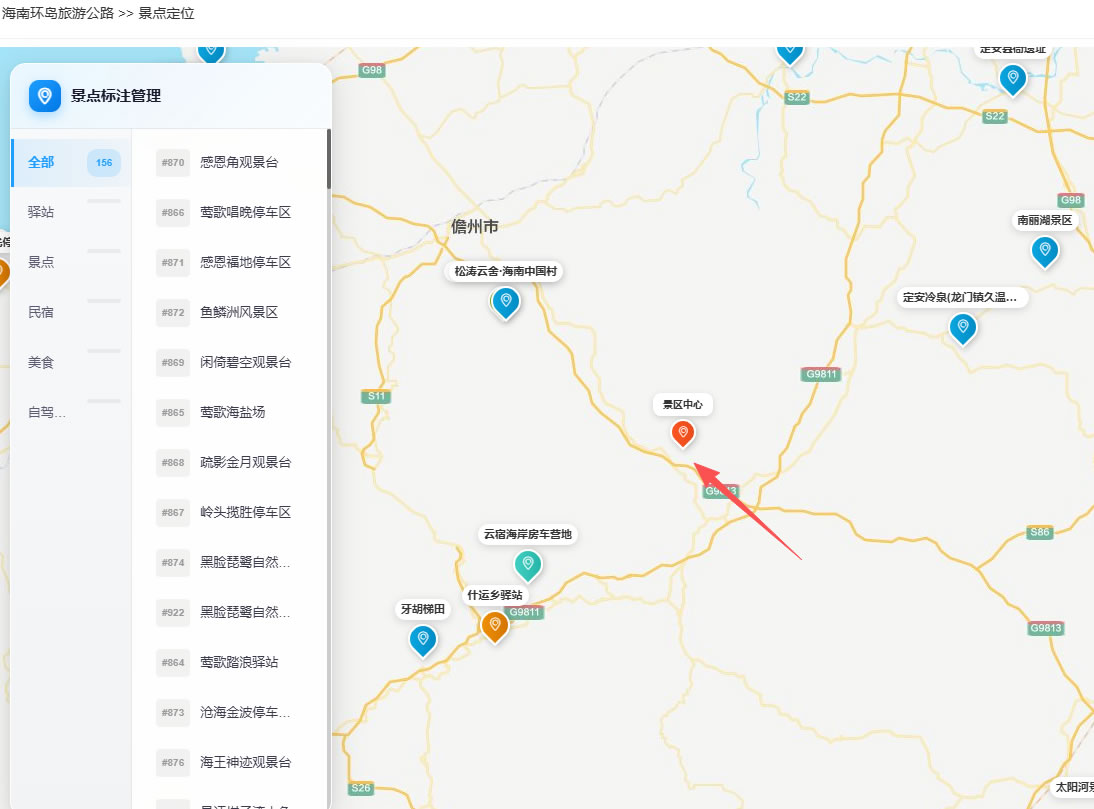Click the #864 莺歌踏浪驿站 entry

click(x=230, y=663)
